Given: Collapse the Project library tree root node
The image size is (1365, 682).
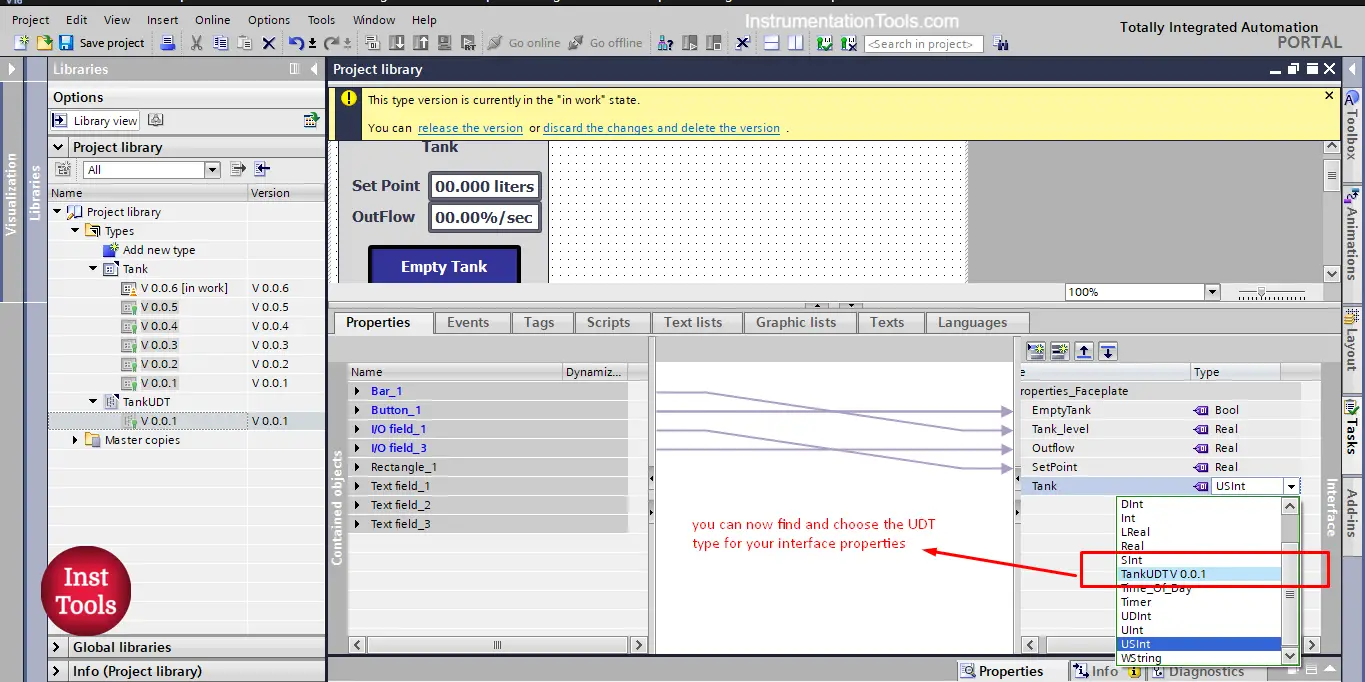Looking at the screenshot, I should click(57, 212).
